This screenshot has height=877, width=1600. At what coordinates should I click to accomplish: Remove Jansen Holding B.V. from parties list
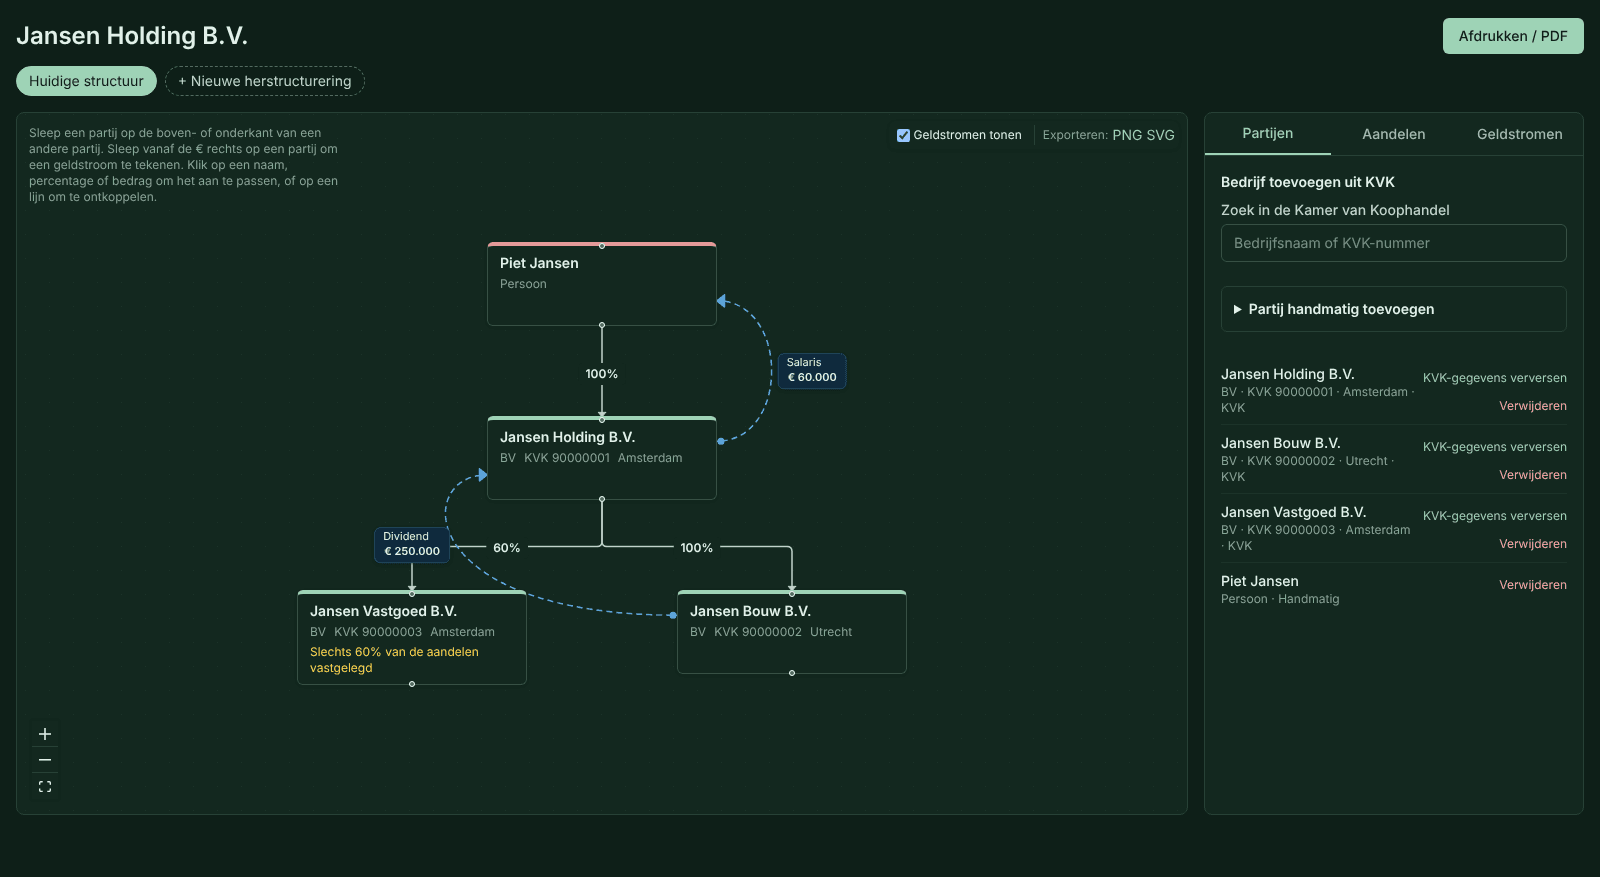pyautogui.click(x=1533, y=406)
